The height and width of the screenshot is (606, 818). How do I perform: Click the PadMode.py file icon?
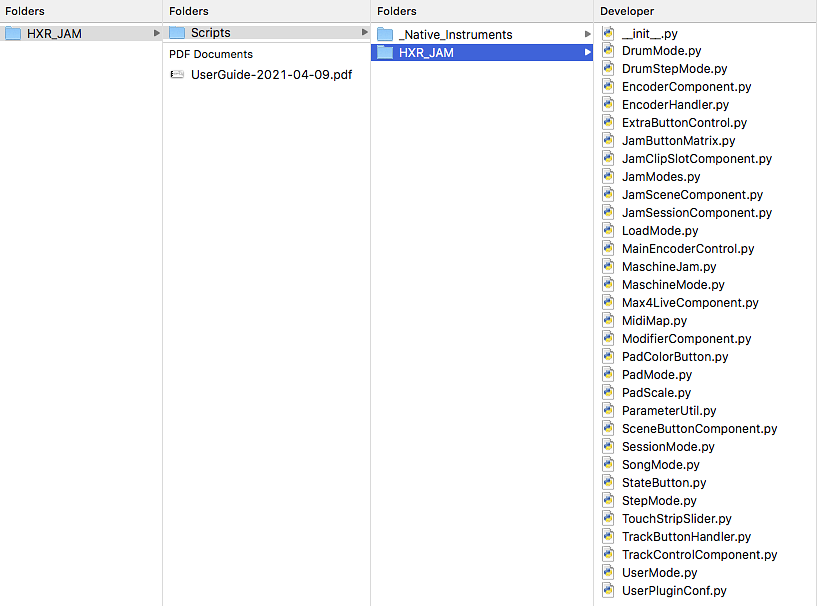(608, 374)
